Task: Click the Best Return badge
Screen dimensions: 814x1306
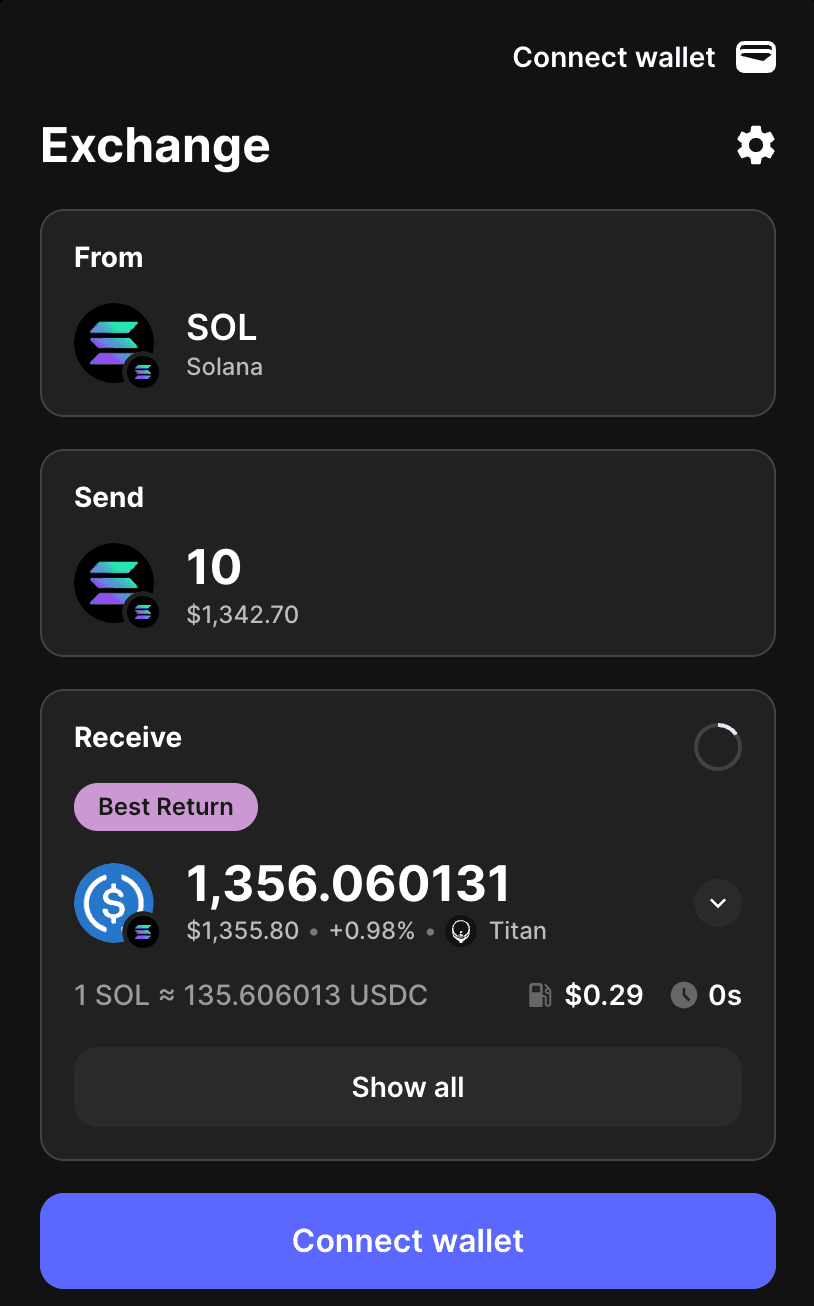Action: point(166,807)
